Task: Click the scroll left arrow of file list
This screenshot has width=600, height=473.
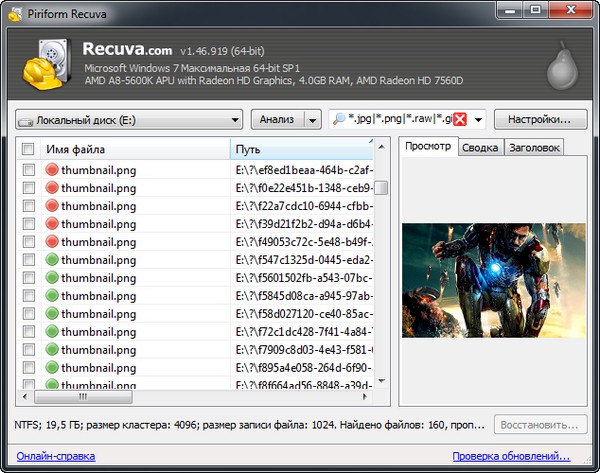Action: click(25, 396)
